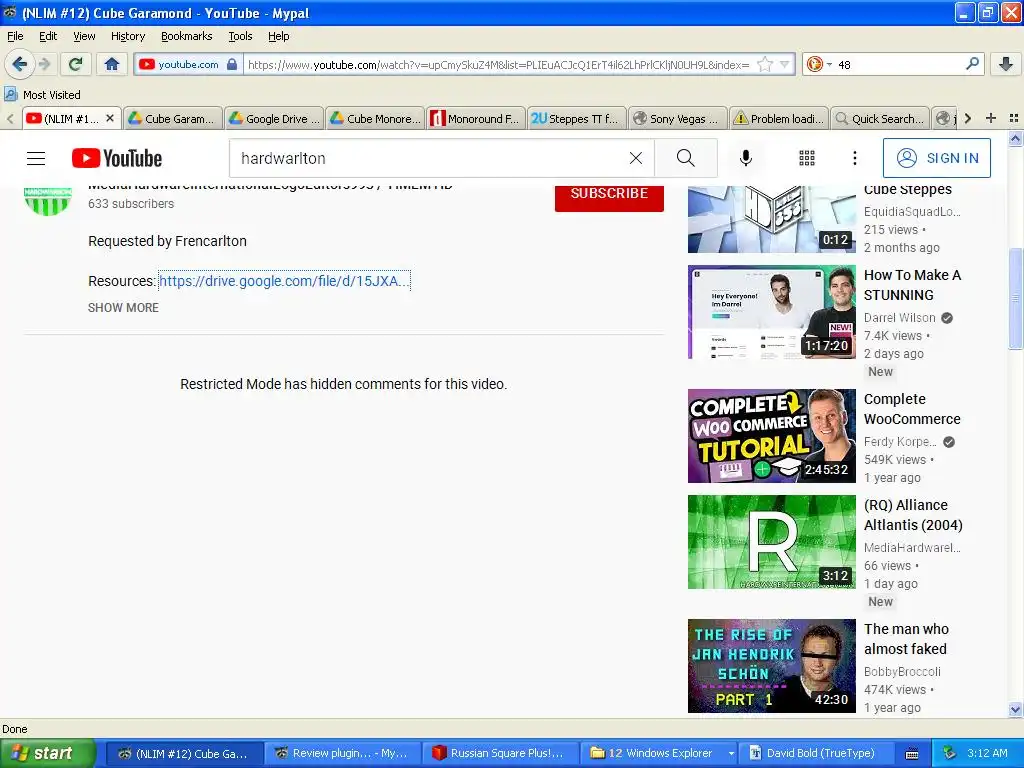Image resolution: width=1024 pixels, height=768 pixels.
Task: Click the SIGN IN button
Action: pyautogui.click(x=936, y=158)
